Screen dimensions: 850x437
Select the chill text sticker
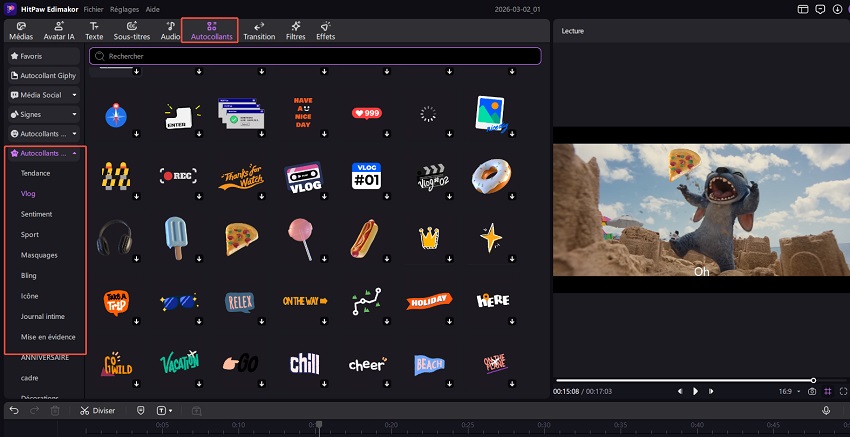[x=305, y=363]
